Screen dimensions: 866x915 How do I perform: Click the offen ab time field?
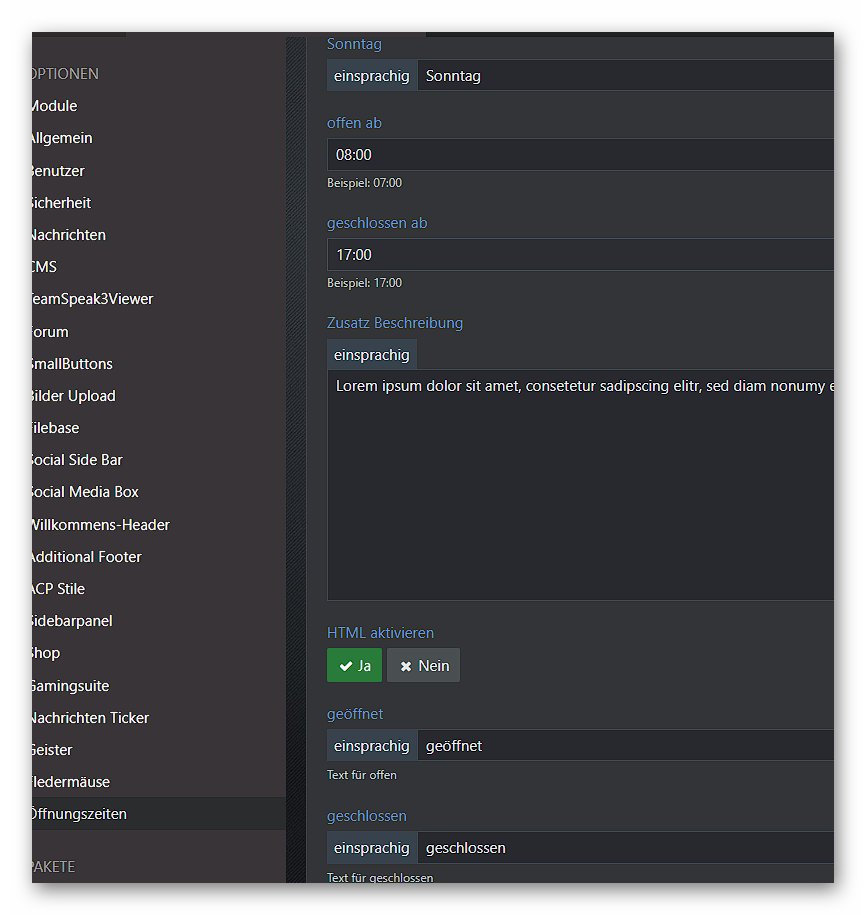[580, 155]
